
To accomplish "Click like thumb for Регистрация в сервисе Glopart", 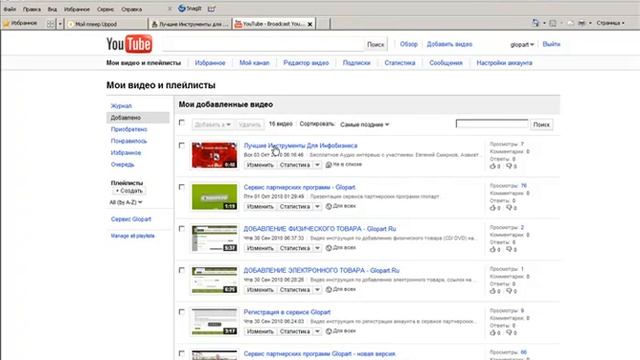I will coord(493,333).
